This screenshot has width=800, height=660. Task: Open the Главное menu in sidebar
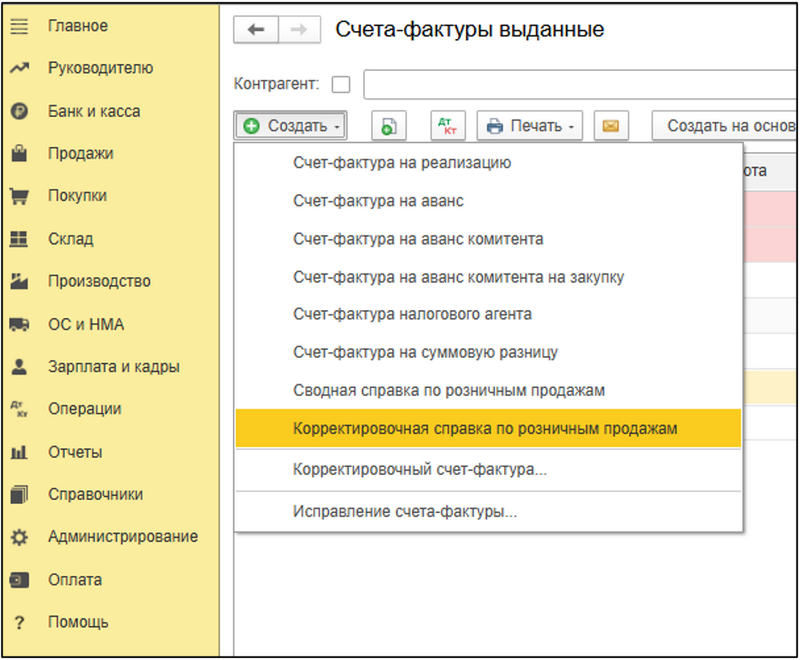point(77,26)
